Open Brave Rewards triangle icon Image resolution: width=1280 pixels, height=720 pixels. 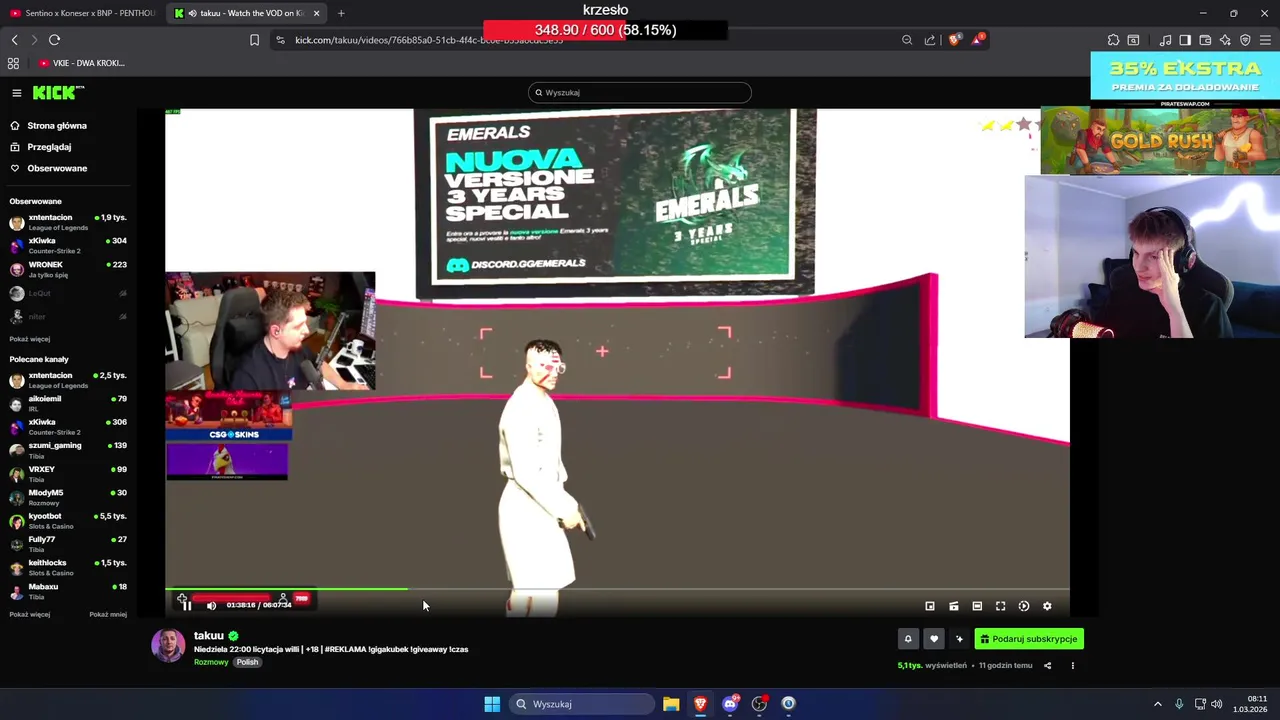[977, 40]
